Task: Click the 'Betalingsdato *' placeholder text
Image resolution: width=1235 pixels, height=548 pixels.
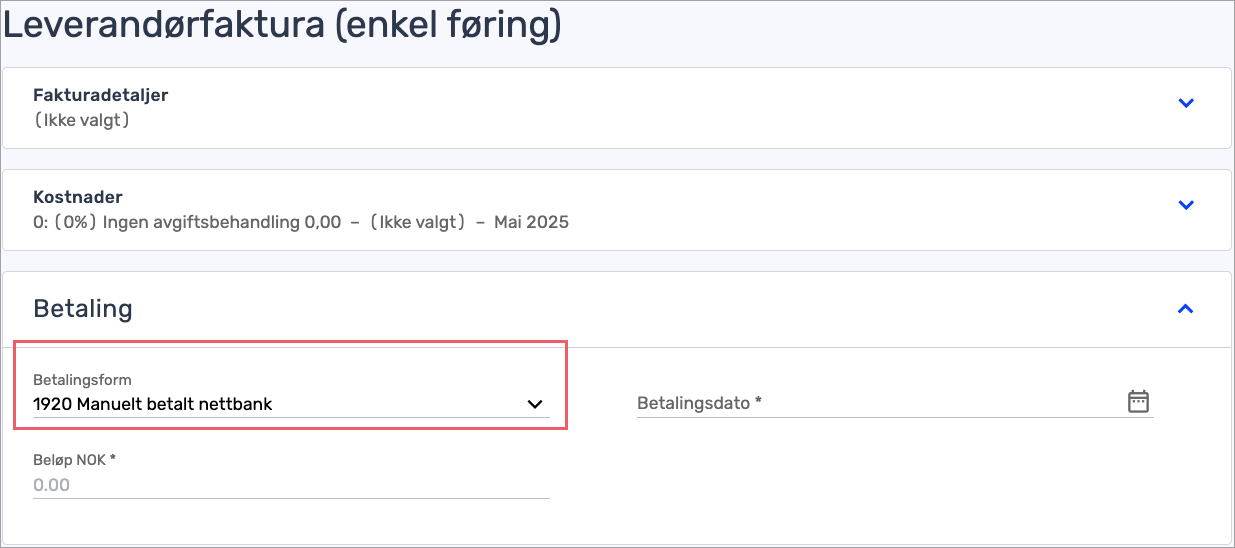Action: click(700, 404)
